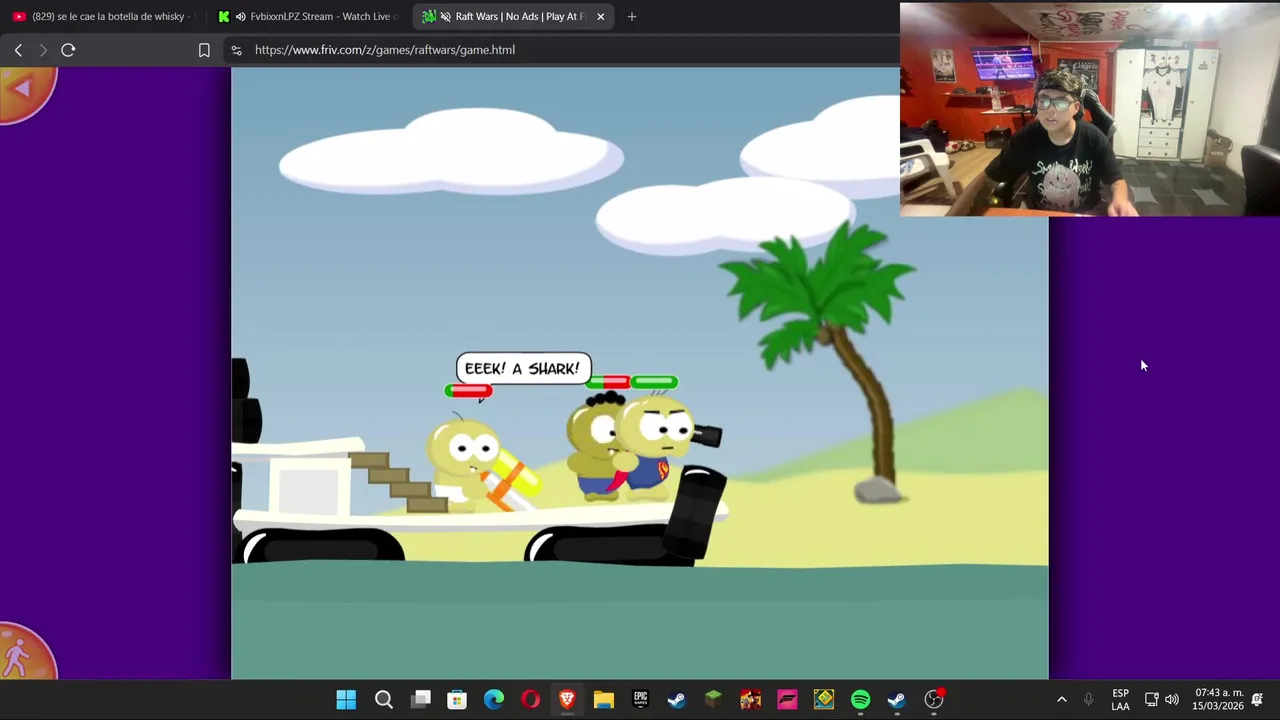Show hidden system tray icons
1280x720 pixels.
tap(1061, 700)
